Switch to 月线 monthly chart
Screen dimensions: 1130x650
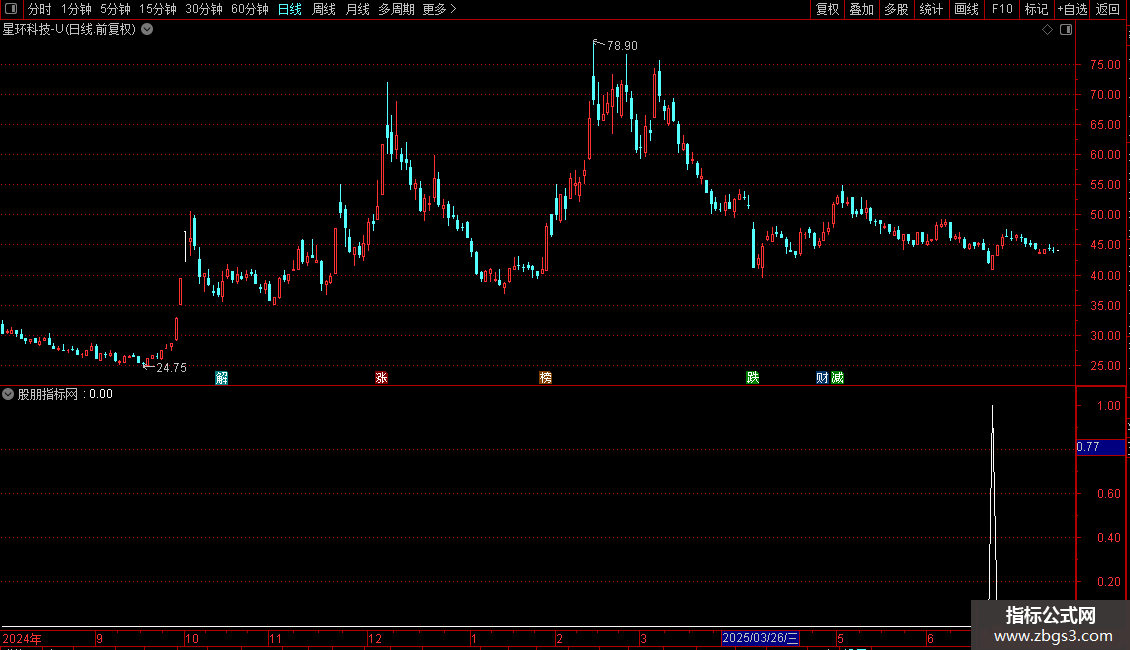point(357,9)
